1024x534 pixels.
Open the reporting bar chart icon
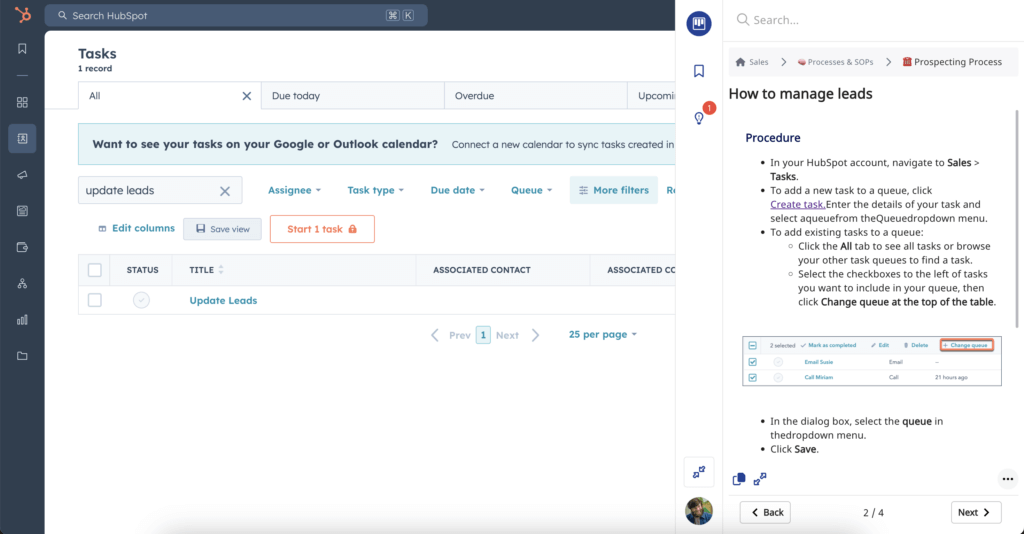(x=22, y=320)
